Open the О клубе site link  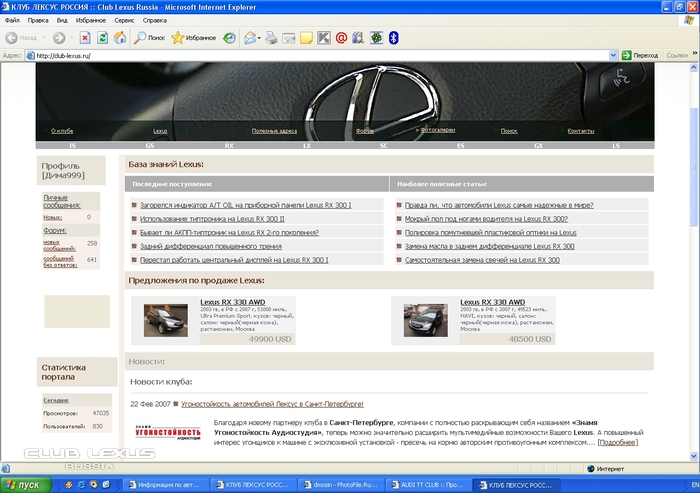(62, 131)
